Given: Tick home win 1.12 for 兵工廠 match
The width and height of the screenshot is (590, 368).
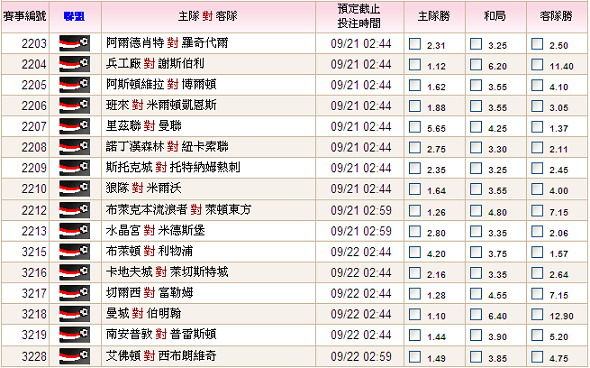Looking at the screenshot, I should tap(415, 65).
